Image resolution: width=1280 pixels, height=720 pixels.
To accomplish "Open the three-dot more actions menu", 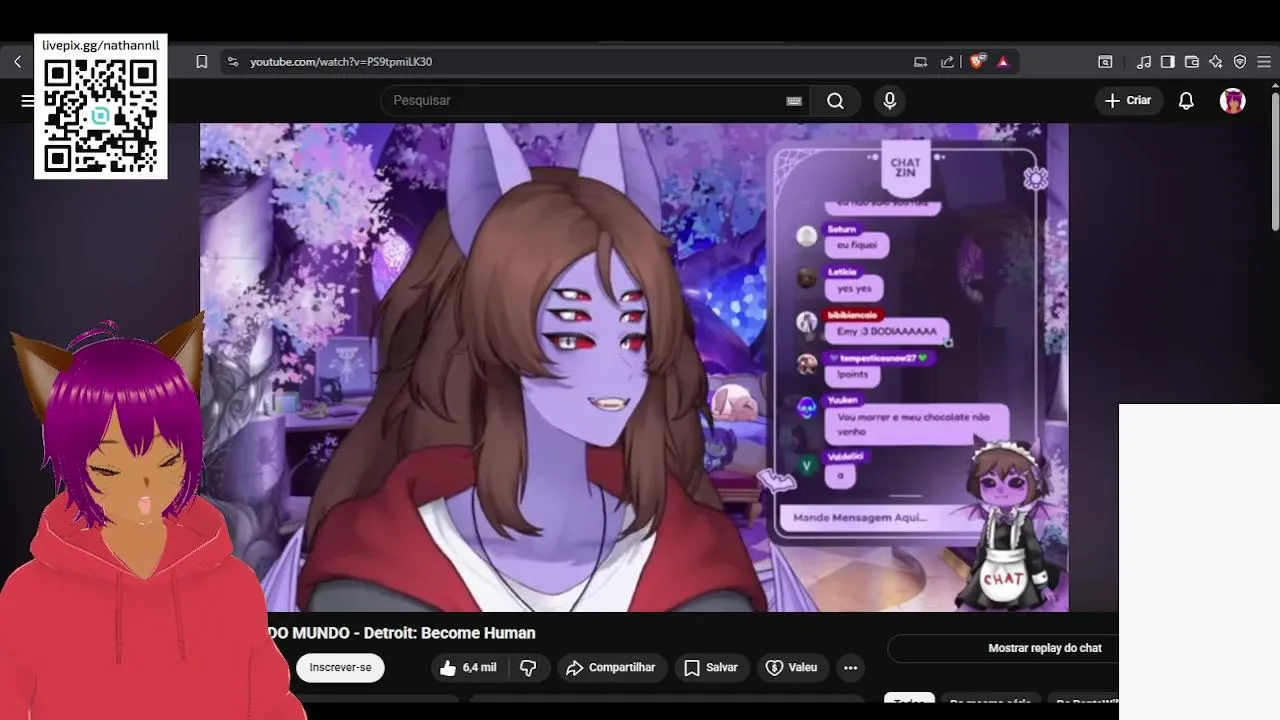I will click(851, 668).
